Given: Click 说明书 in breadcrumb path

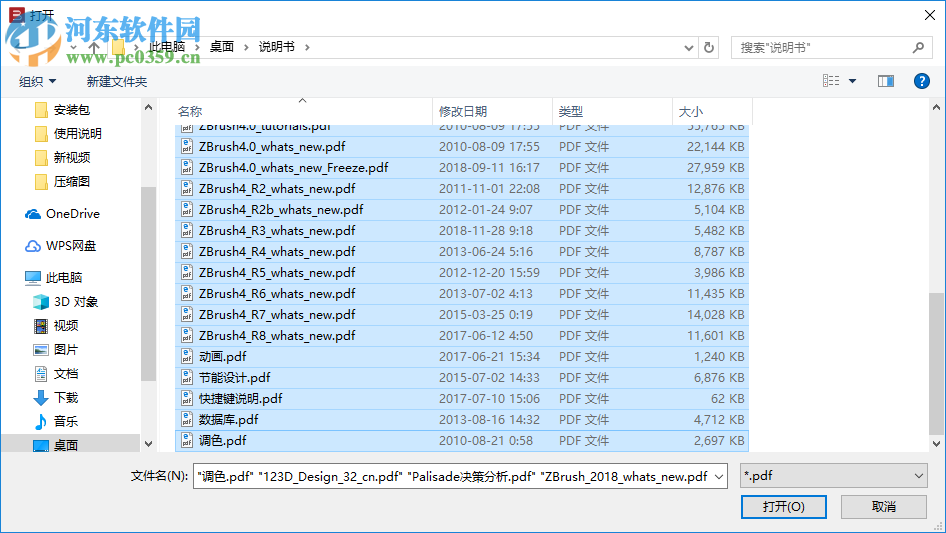Looking at the screenshot, I should [277, 47].
